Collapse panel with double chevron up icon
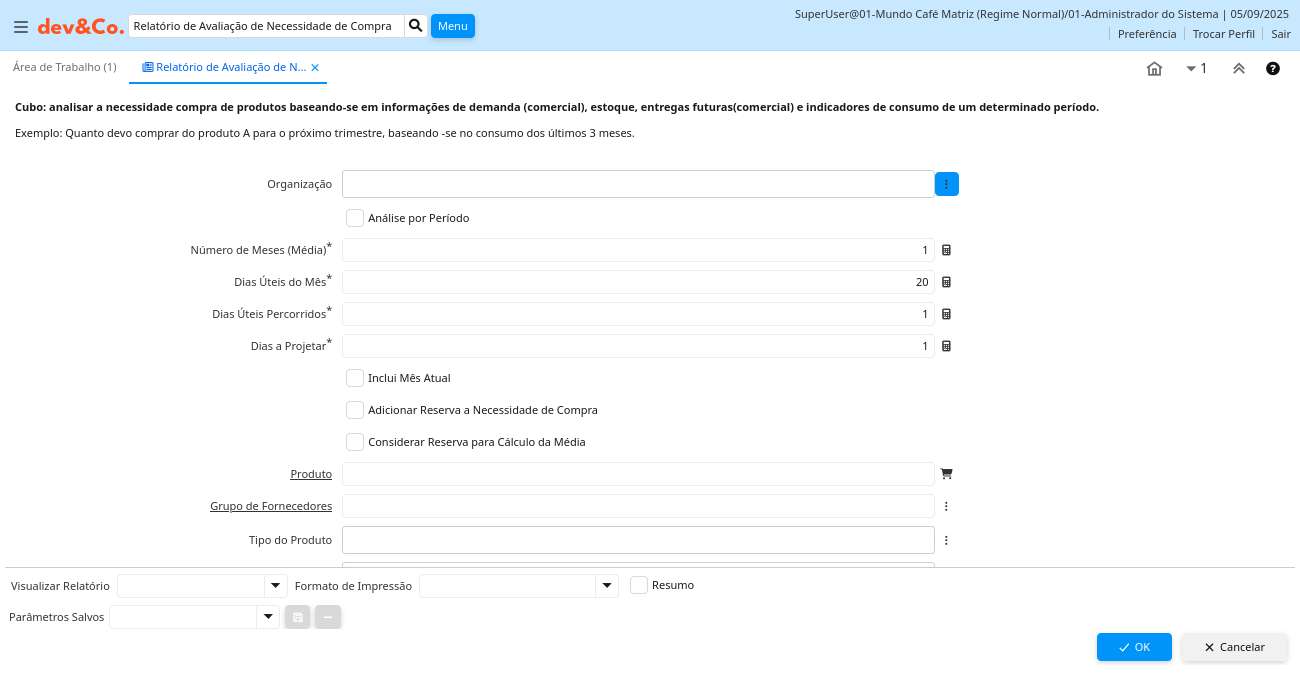The height and width of the screenshot is (674, 1300). pyautogui.click(x=1238, y=69)
